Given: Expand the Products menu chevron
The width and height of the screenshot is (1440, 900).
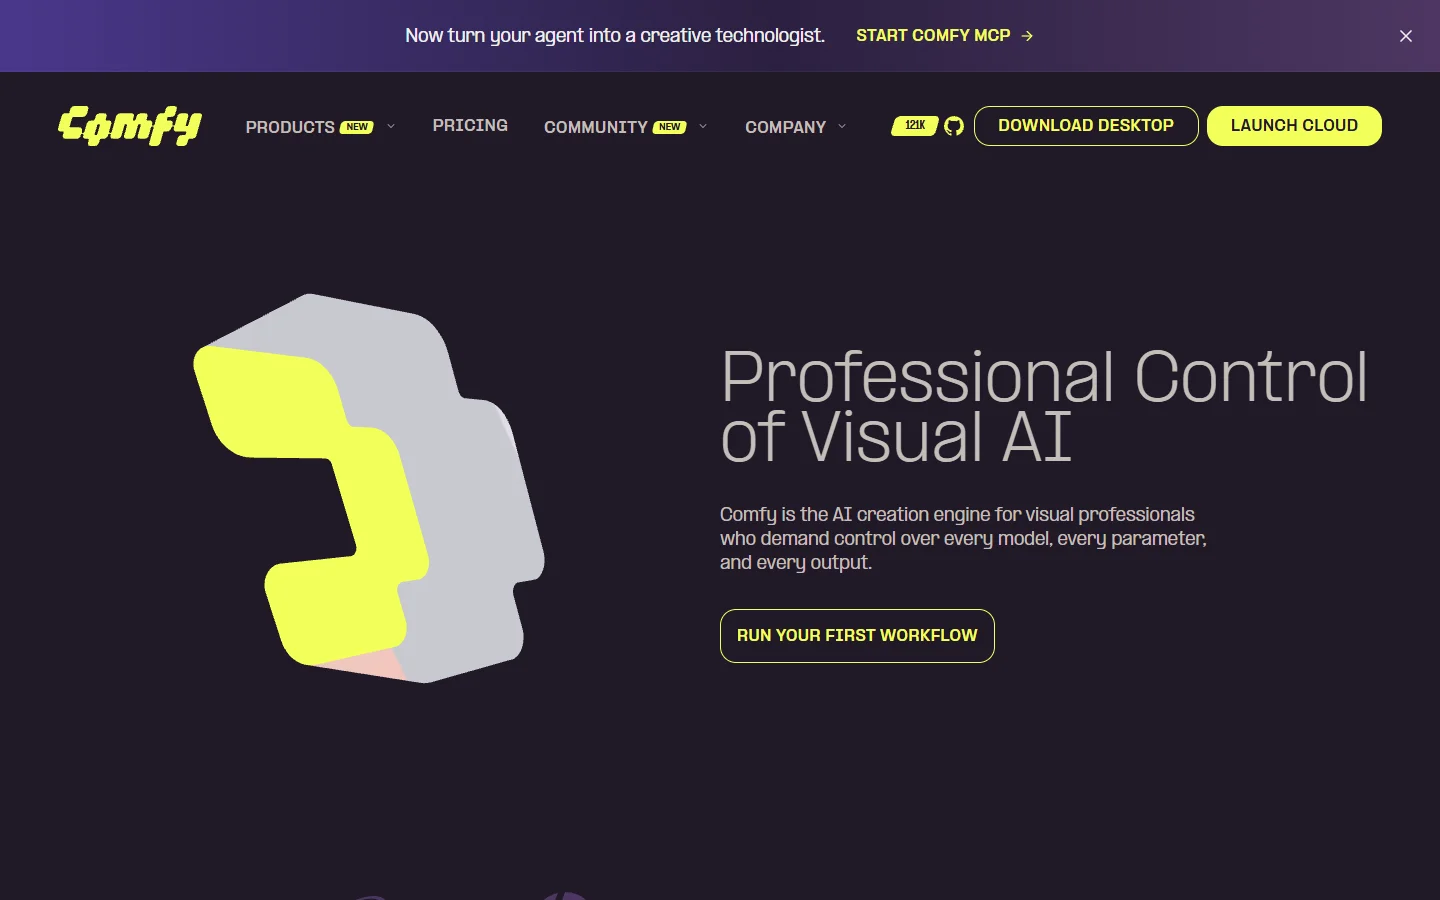Looking at the screenshot, I should [x=391, y=126].
